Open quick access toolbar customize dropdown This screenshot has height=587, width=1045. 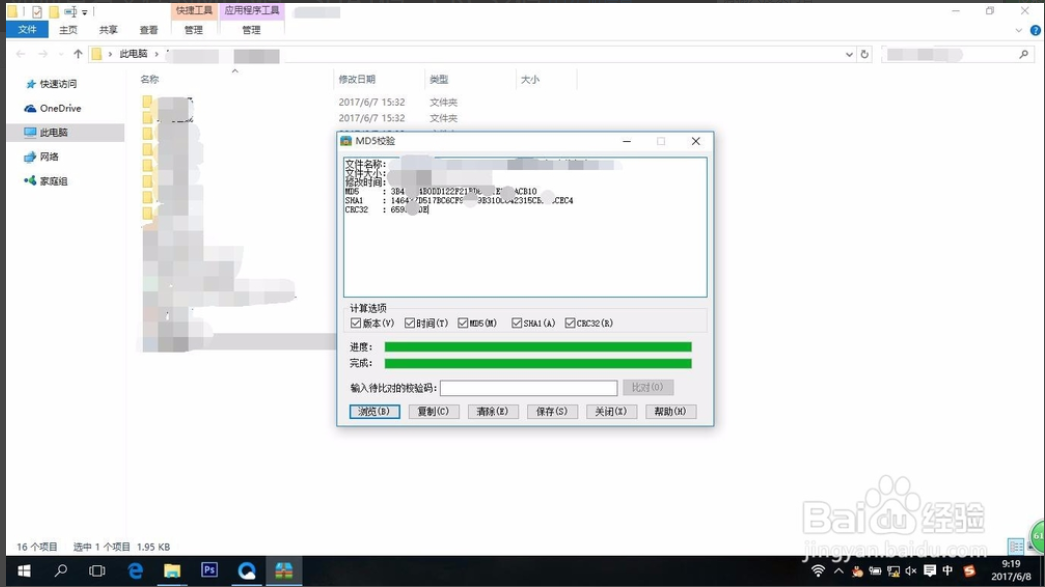85,12
